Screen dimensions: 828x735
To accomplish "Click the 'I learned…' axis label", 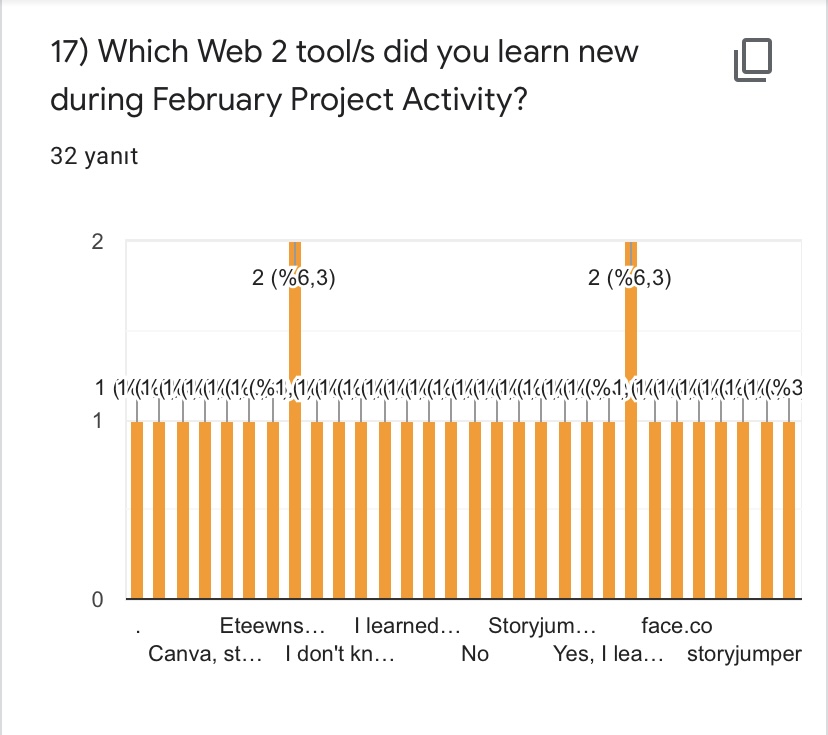I will pyautogui.click(x=407, y=627).
